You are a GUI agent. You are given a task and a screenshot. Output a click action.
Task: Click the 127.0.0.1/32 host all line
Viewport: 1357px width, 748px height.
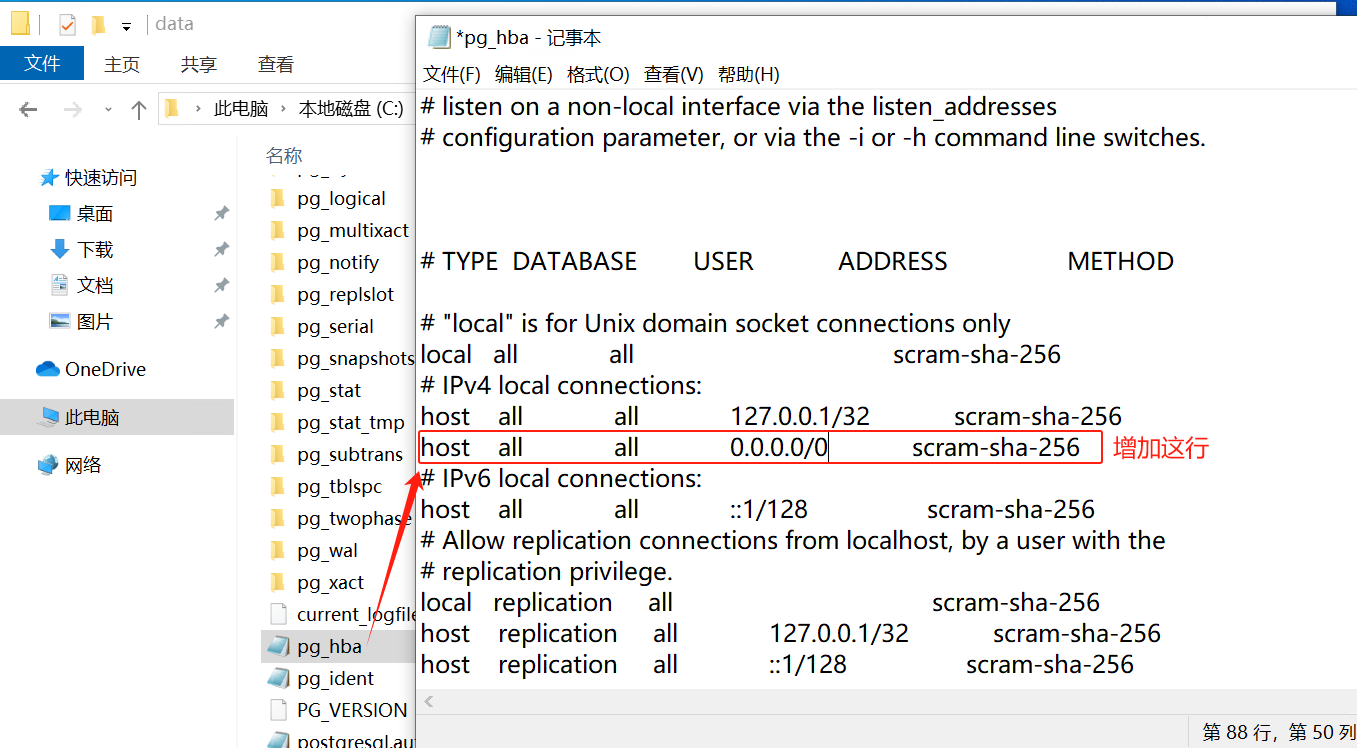pyautogui.click(x=771, y=416)
